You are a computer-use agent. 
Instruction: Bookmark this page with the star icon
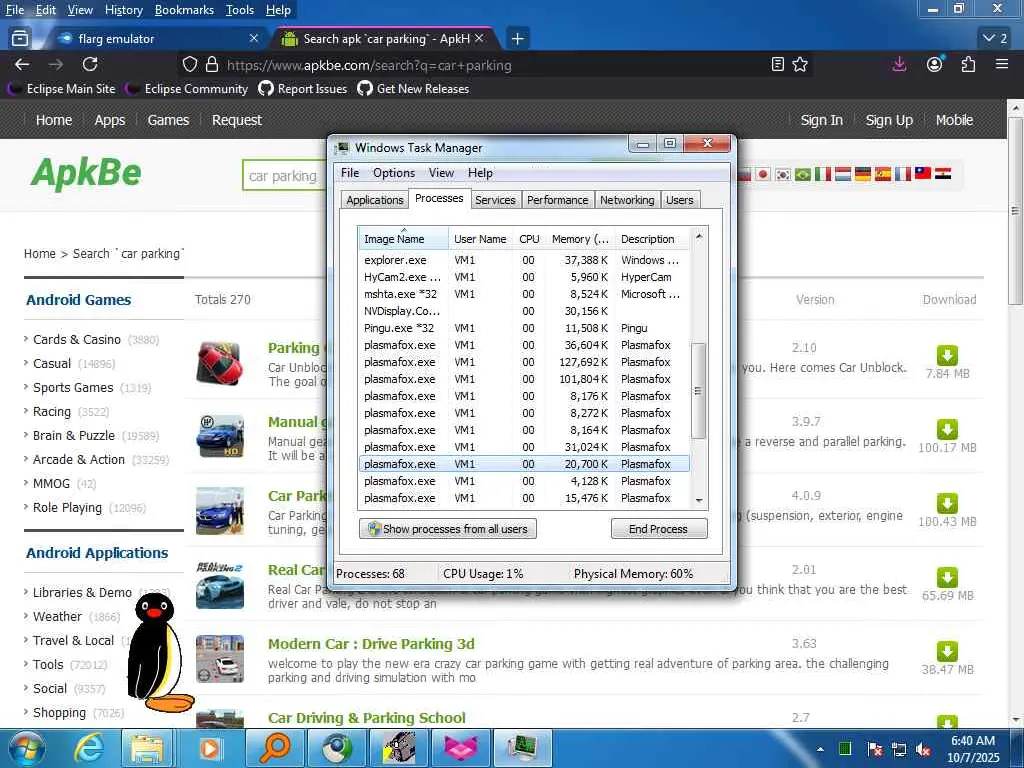pyautogui.click(x=800, y=64)
